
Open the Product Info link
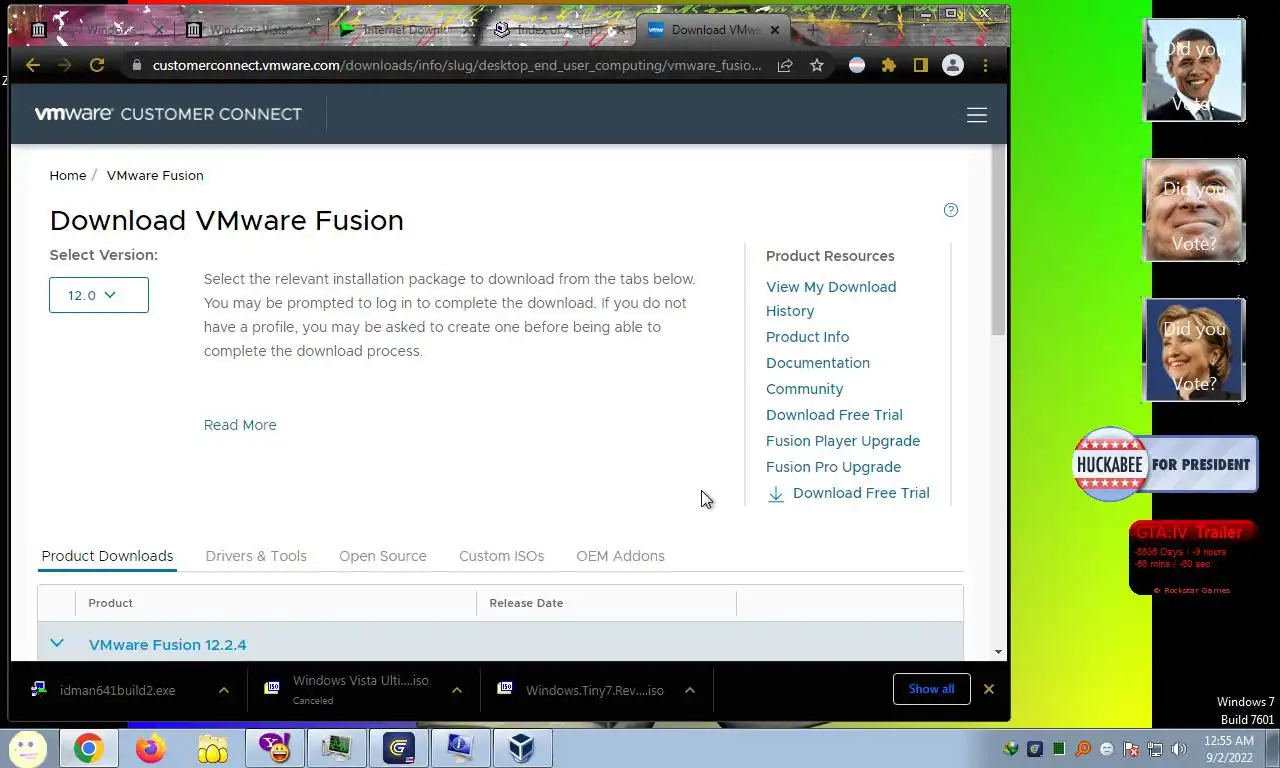coord(807,337)
